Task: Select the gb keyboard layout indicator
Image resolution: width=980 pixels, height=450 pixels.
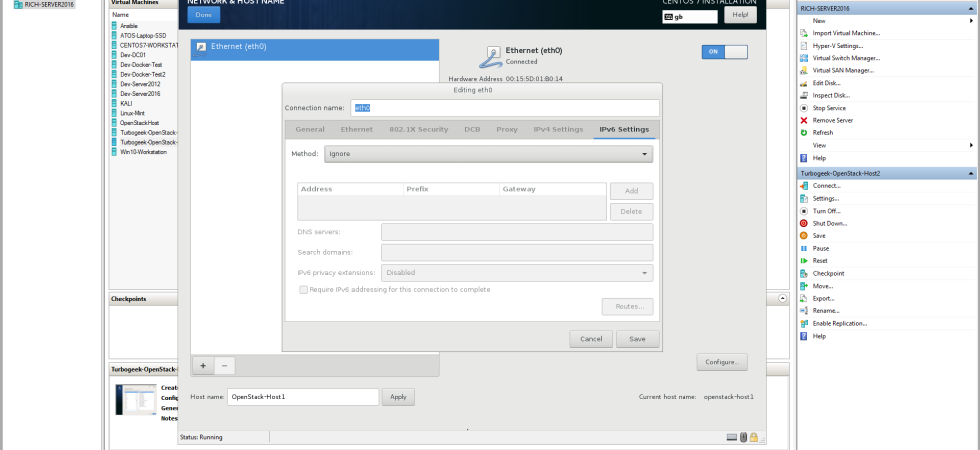Action: click(x=690, y=17)
